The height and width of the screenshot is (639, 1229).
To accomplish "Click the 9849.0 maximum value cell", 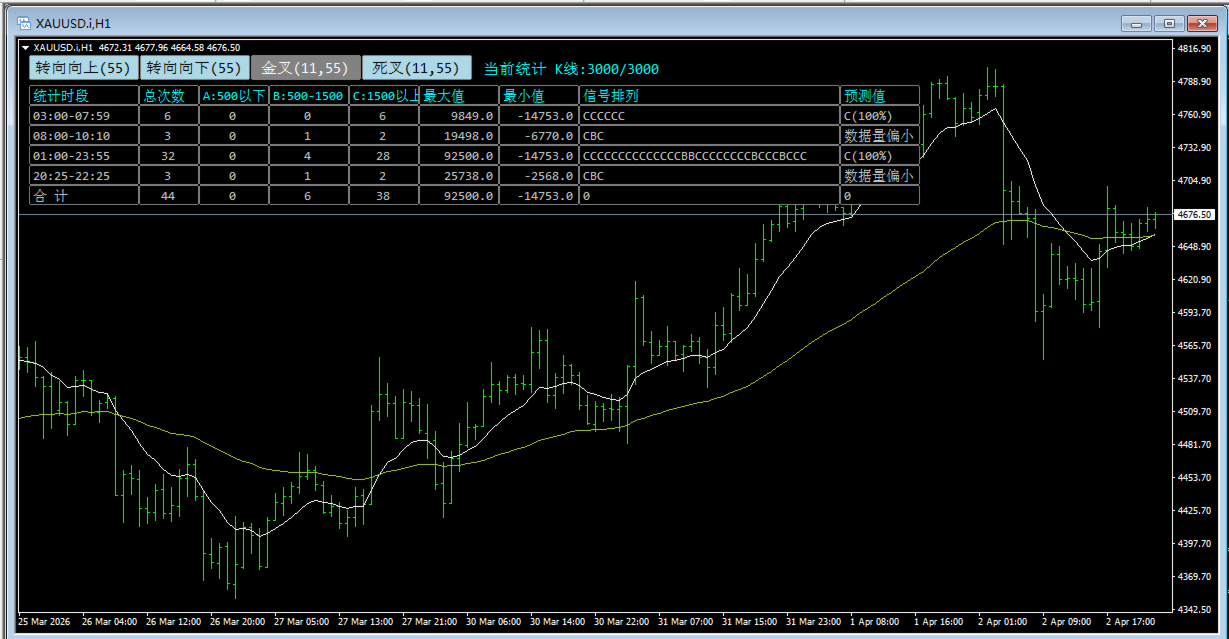I will 459,116.
